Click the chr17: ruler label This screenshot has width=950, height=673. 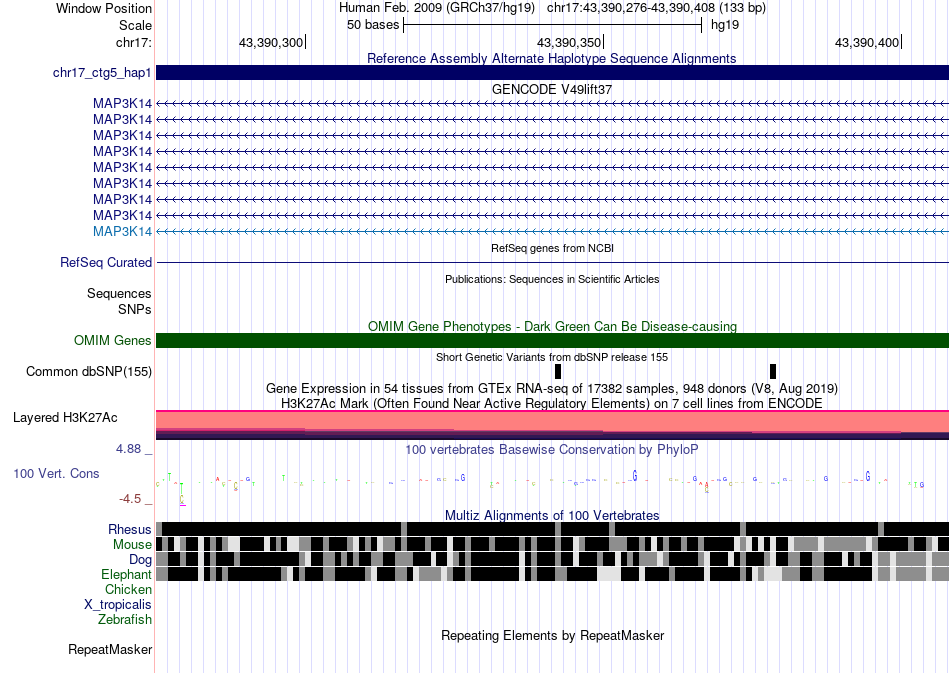point(133,42)
